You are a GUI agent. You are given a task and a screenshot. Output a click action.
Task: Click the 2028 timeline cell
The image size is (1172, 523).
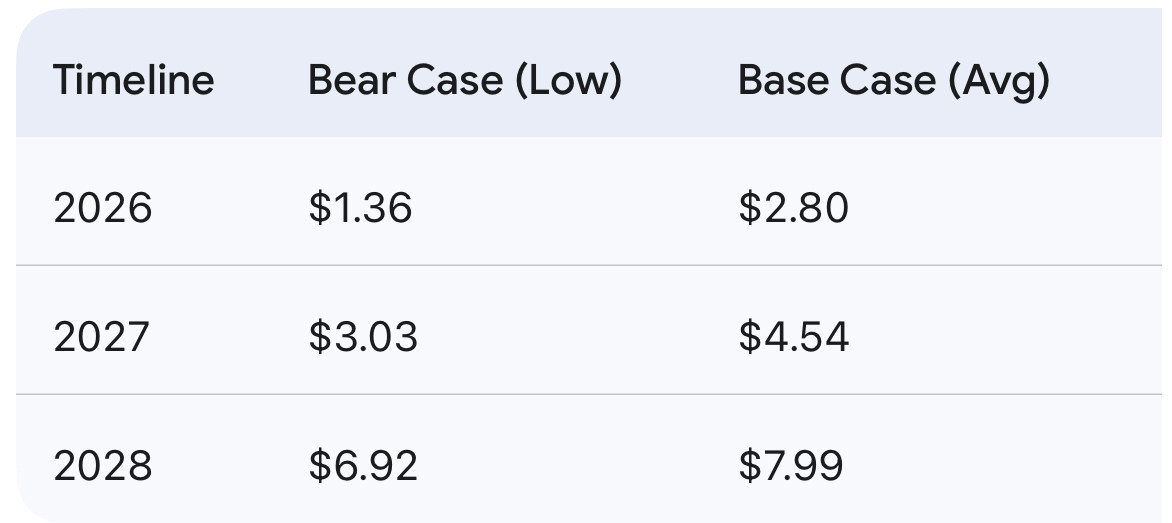tap(103, 466)
